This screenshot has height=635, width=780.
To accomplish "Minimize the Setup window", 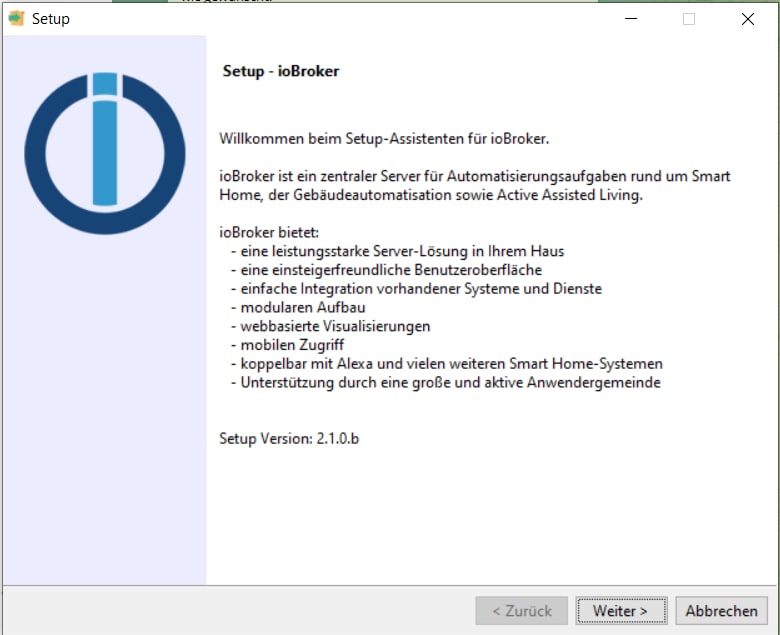I will click(631, 19).
